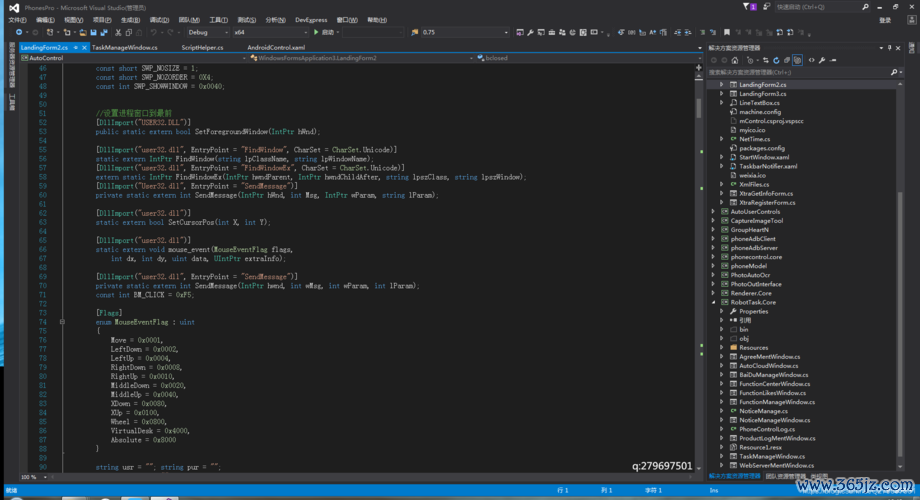Click the cut scissors icon

(x=118, y=32)
